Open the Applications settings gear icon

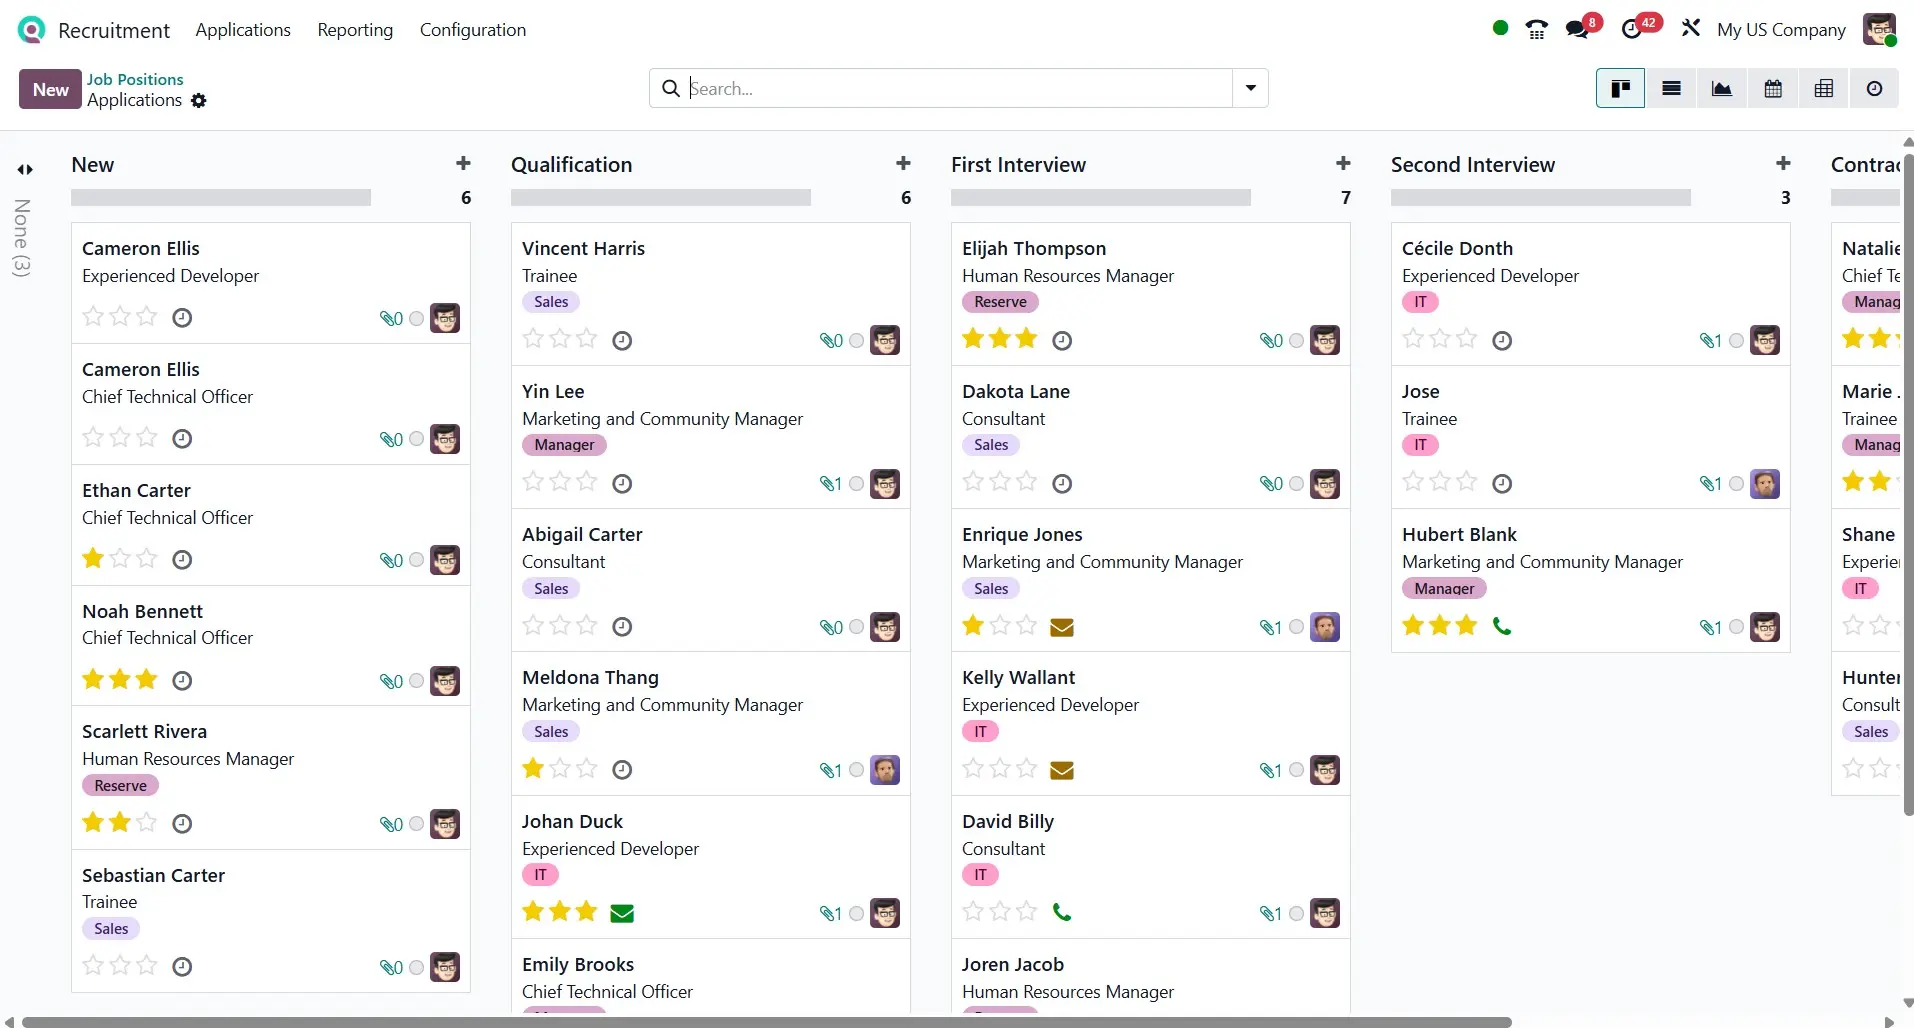[199, 101]
